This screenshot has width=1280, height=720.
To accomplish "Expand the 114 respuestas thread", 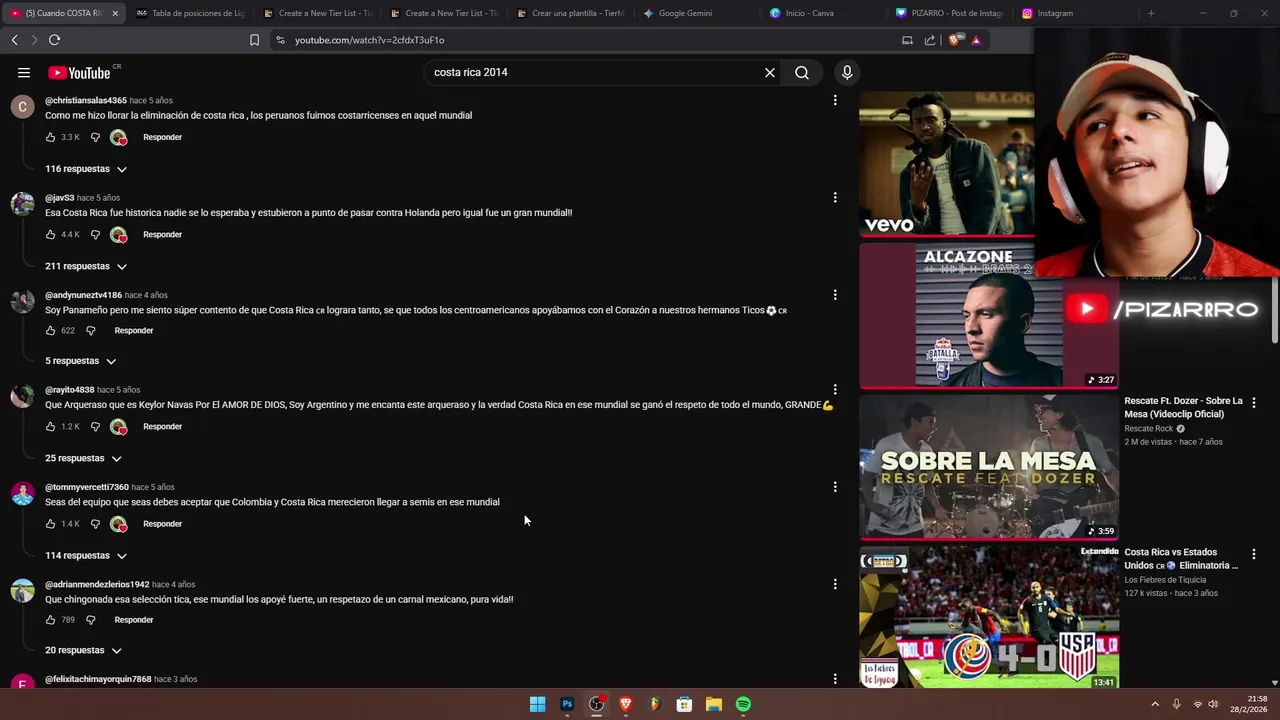I will (x=86, y=555).
